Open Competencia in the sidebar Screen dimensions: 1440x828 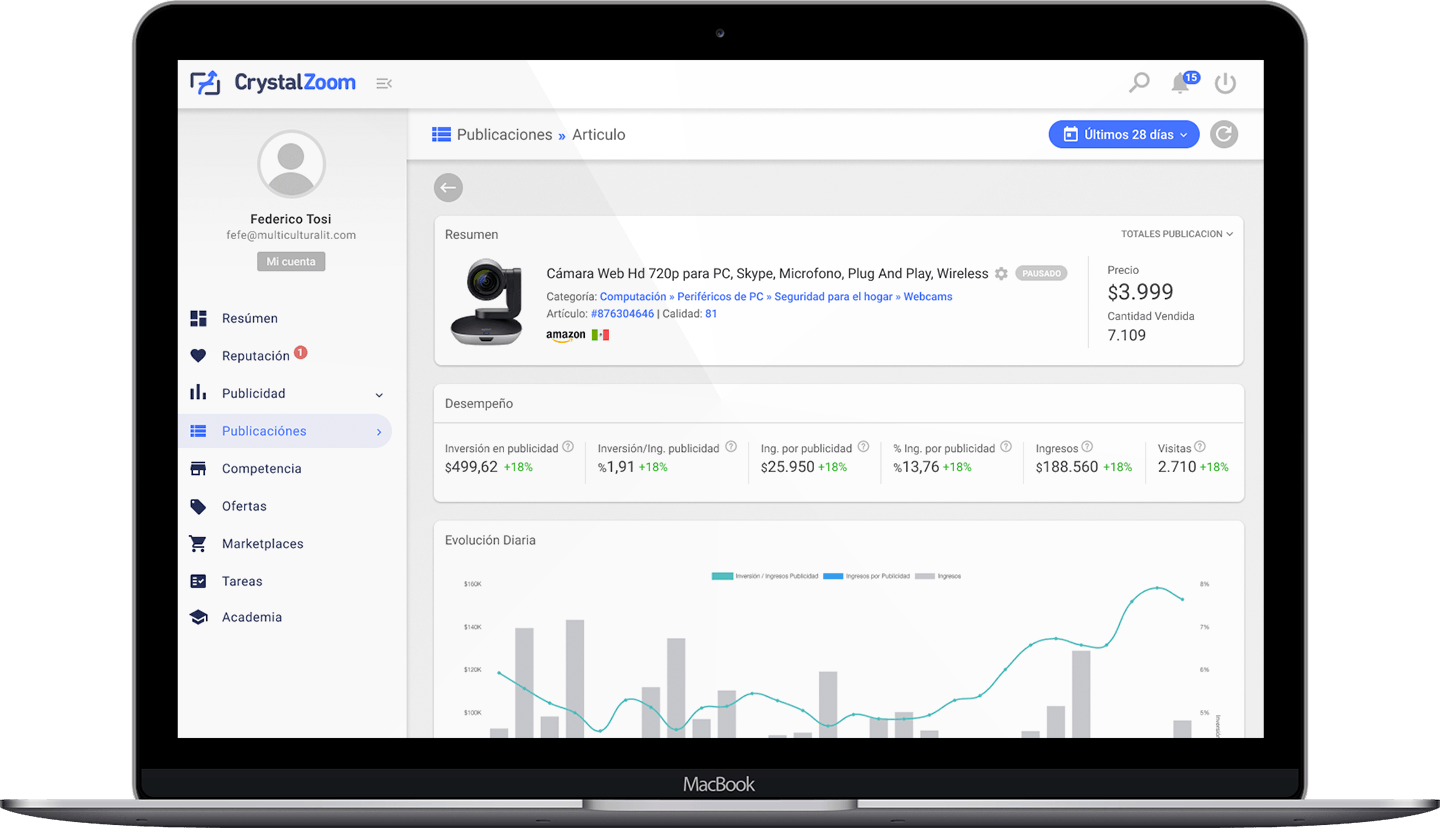[x=260, y=469]
